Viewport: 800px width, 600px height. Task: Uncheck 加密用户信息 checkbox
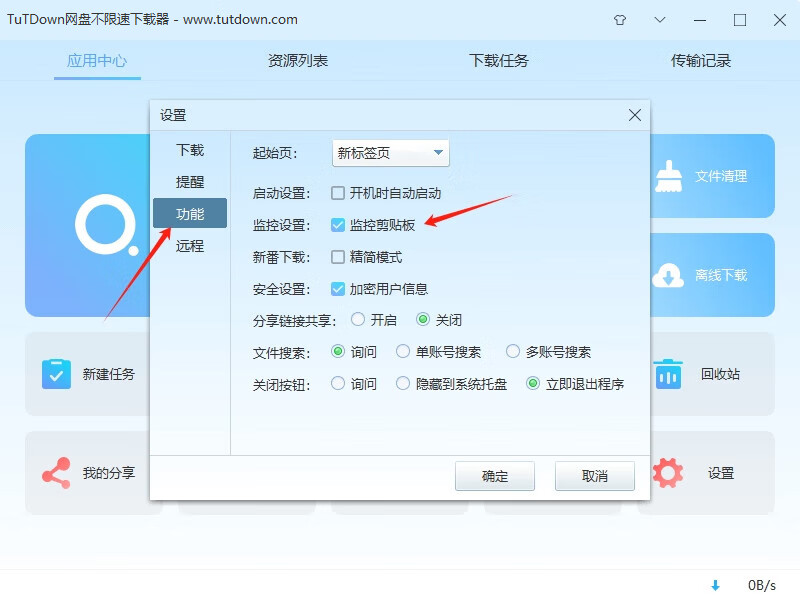click(338, 289)
